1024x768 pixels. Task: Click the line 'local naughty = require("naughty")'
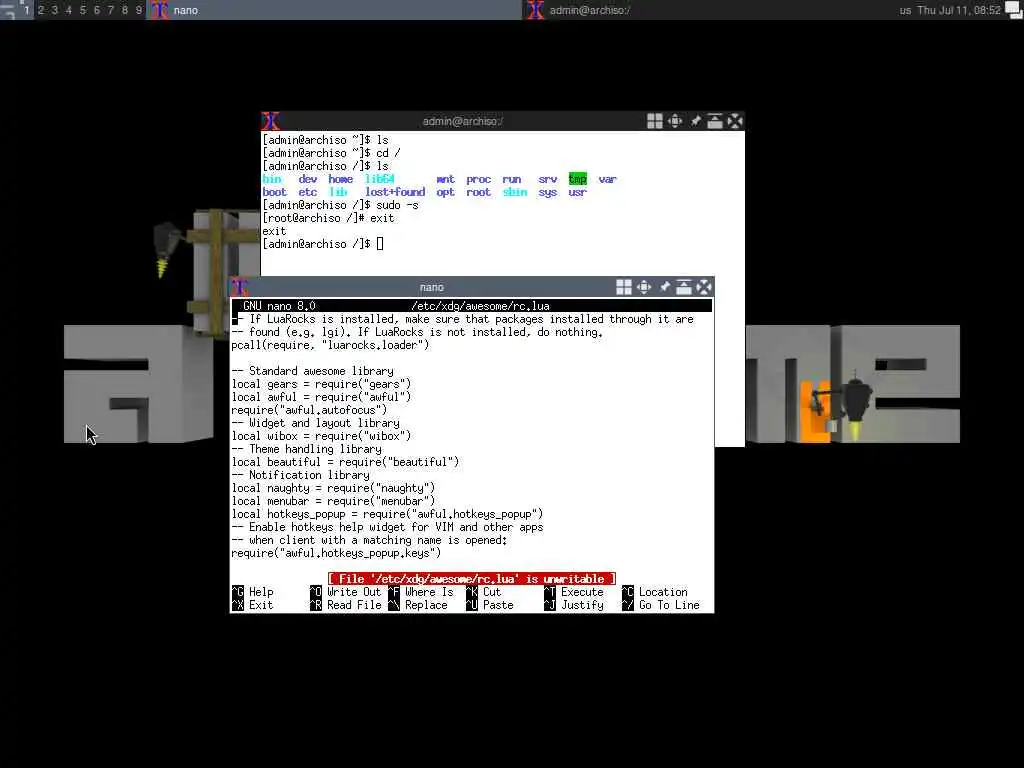tap(333, 488)
